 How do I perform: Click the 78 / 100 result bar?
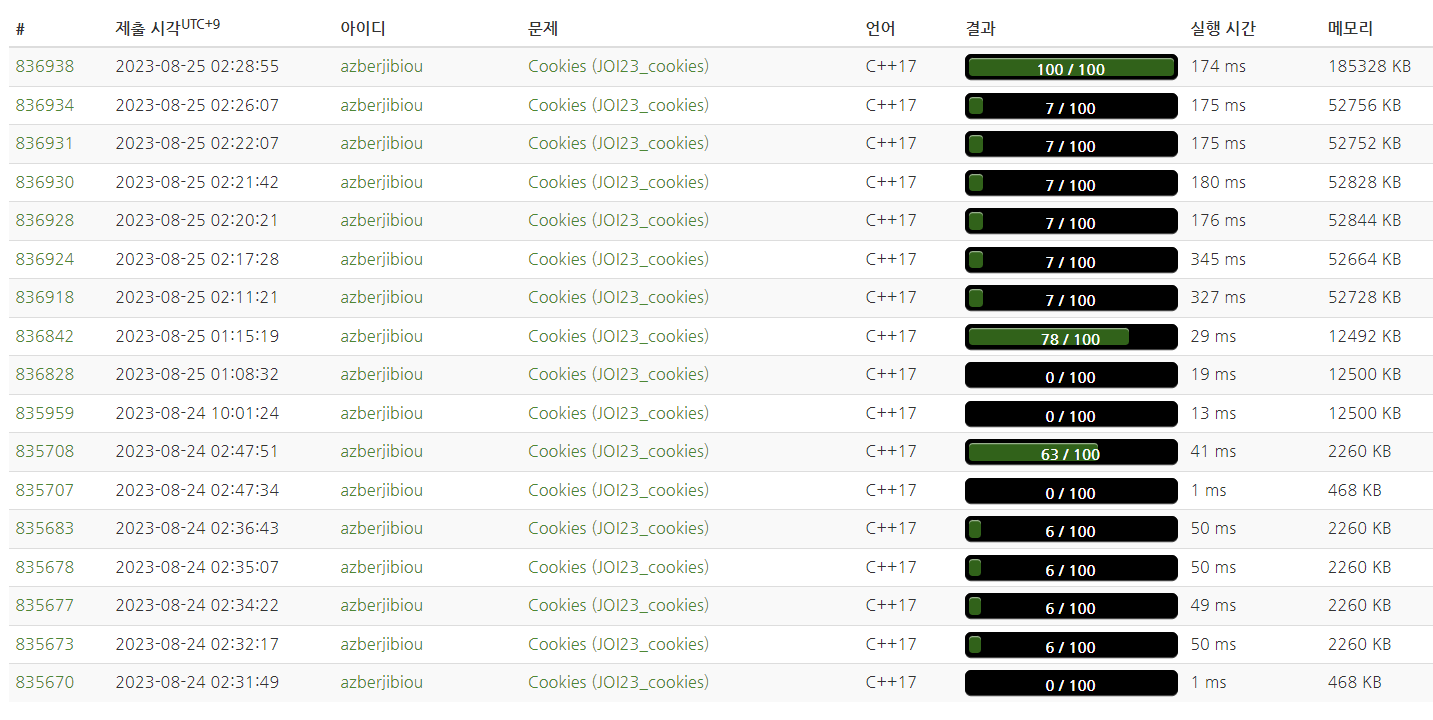coord(1071,337)
